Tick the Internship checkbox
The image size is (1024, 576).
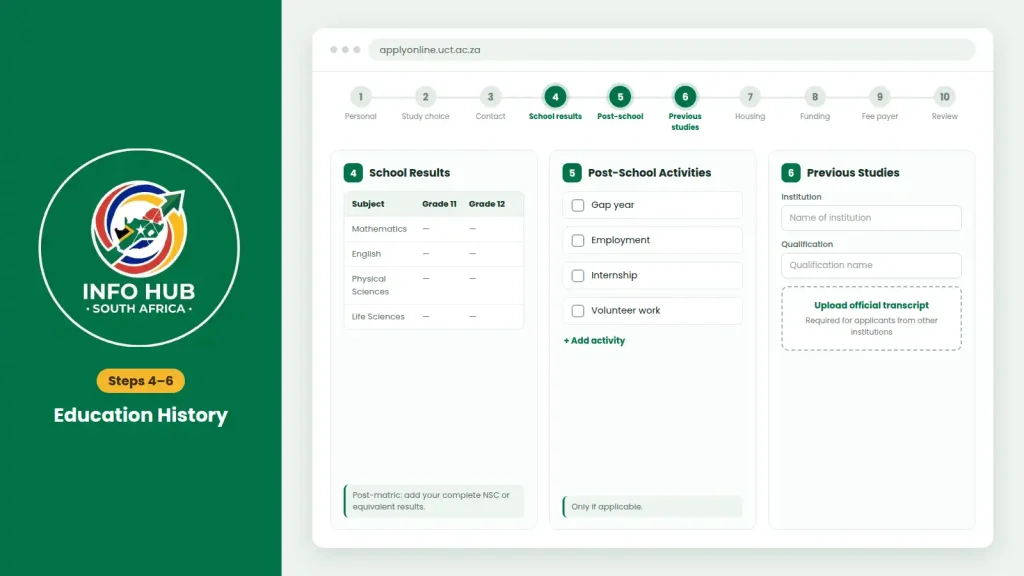click(x=578, y=276)
